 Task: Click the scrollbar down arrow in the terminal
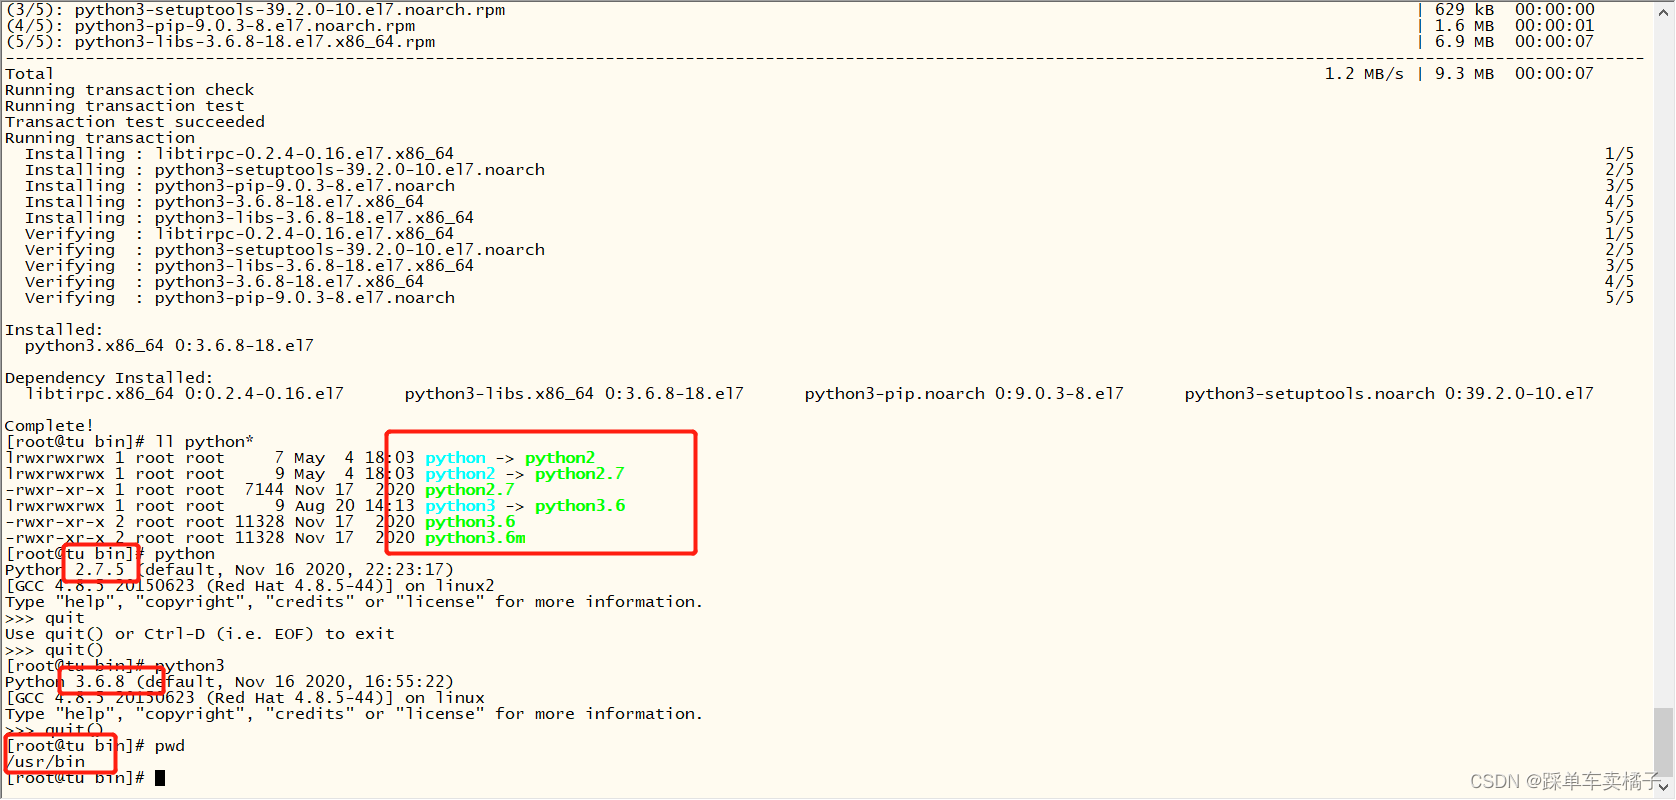coord(1664,786)
